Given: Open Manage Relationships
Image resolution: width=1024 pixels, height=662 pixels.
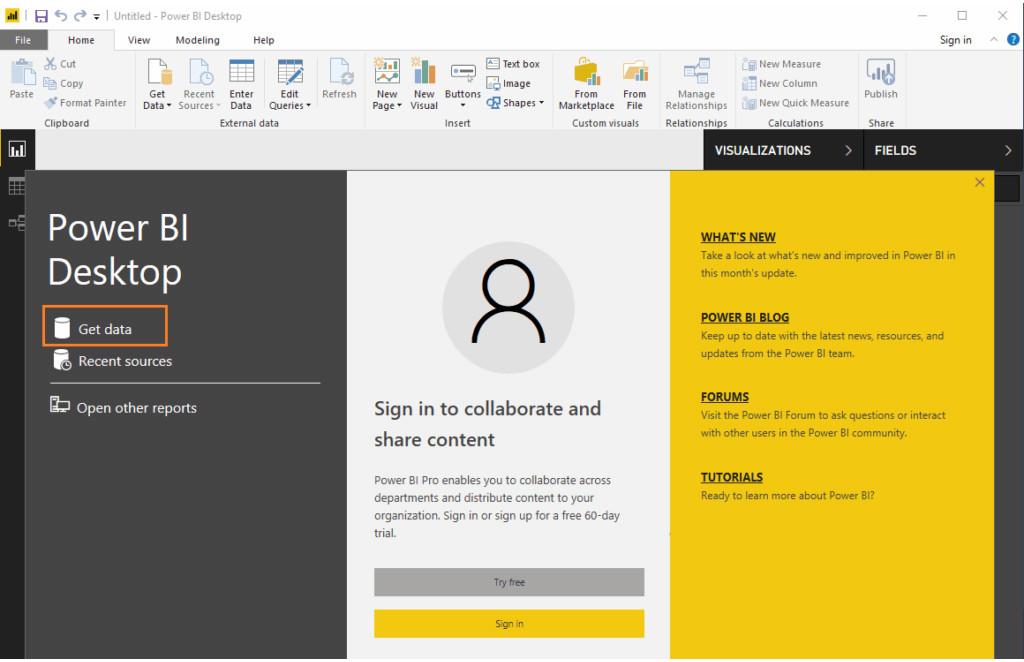Looking at the screenshot, I should (696, 84).
